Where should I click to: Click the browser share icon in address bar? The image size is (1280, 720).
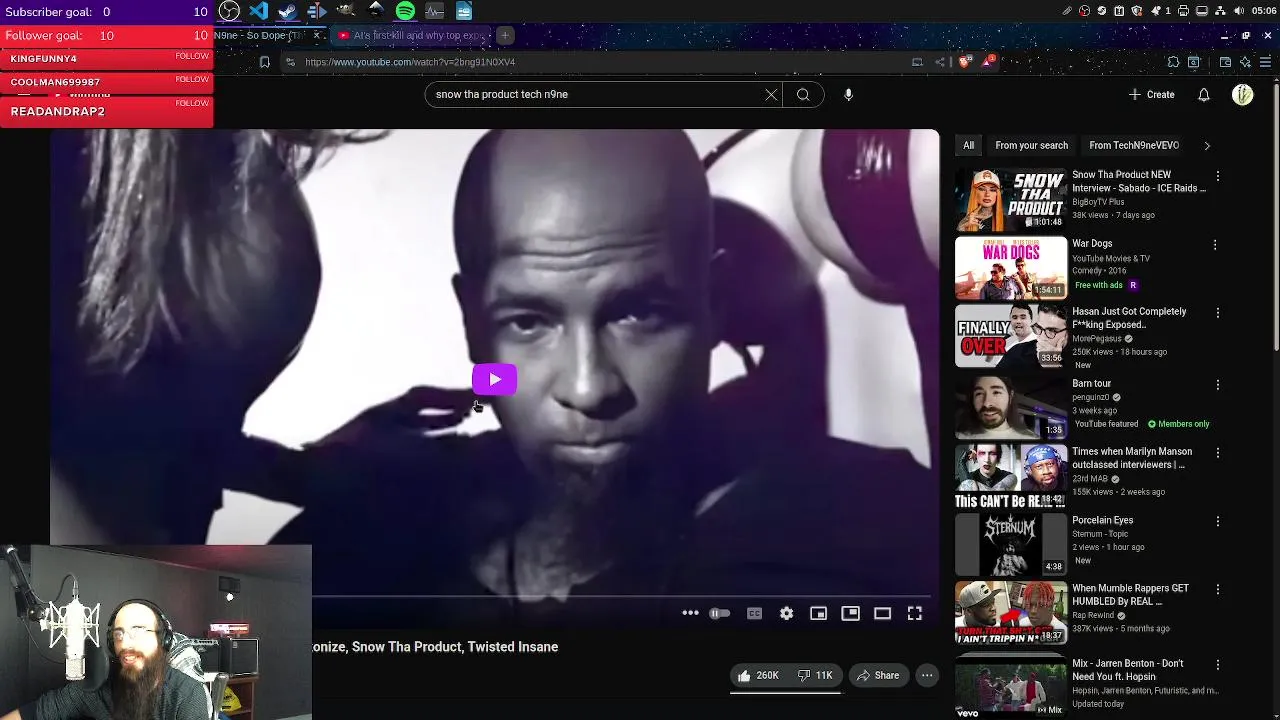tap(940, 62)
